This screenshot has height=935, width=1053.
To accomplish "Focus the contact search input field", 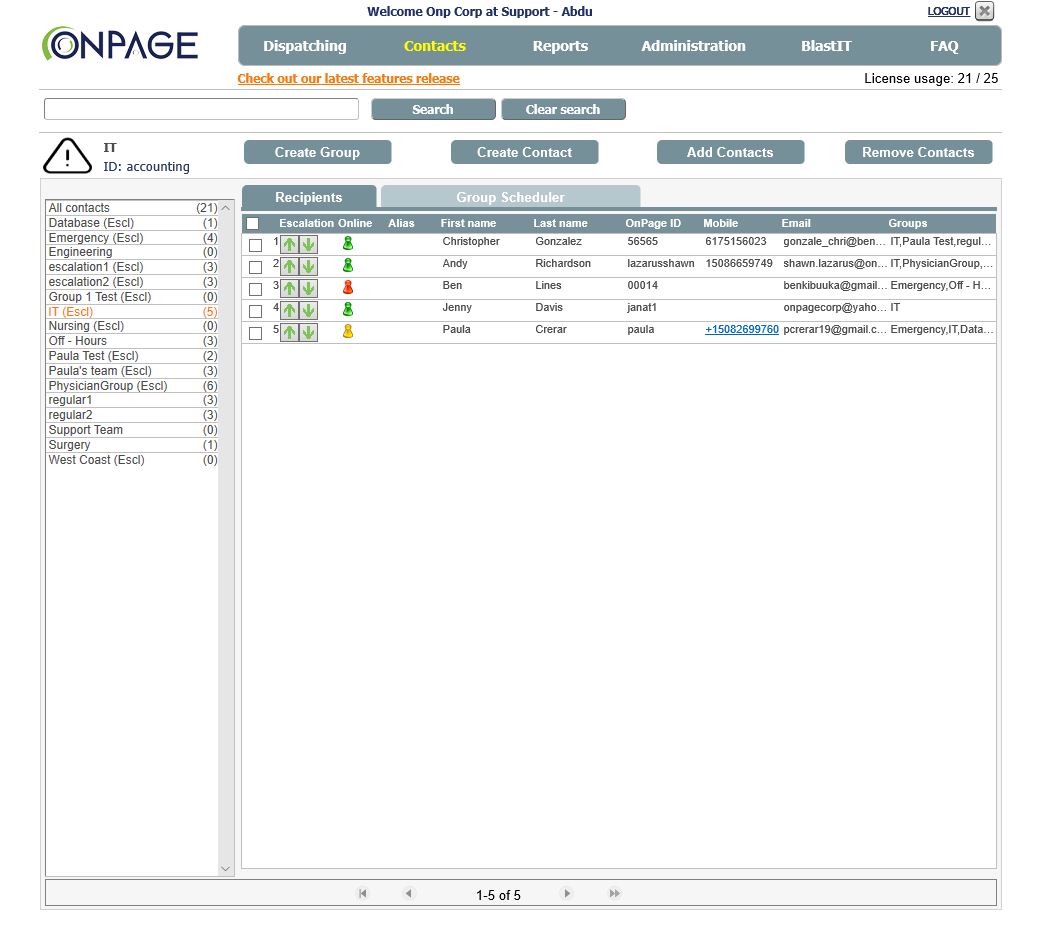I will [x=201, y=109].
